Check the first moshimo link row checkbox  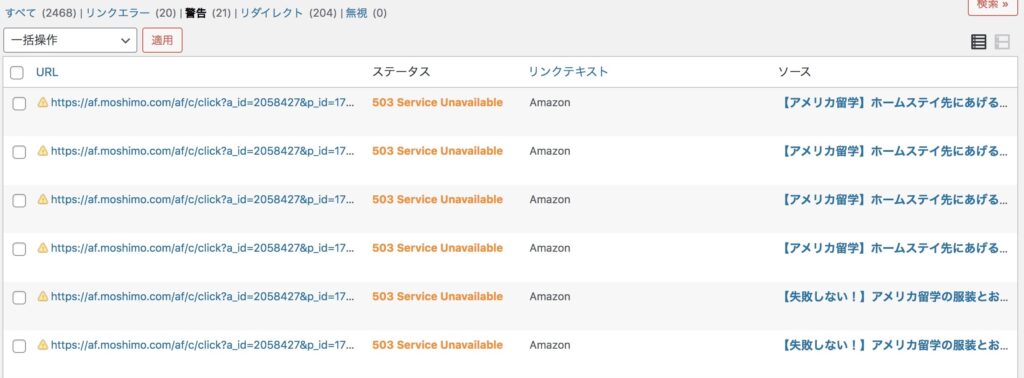20,103
